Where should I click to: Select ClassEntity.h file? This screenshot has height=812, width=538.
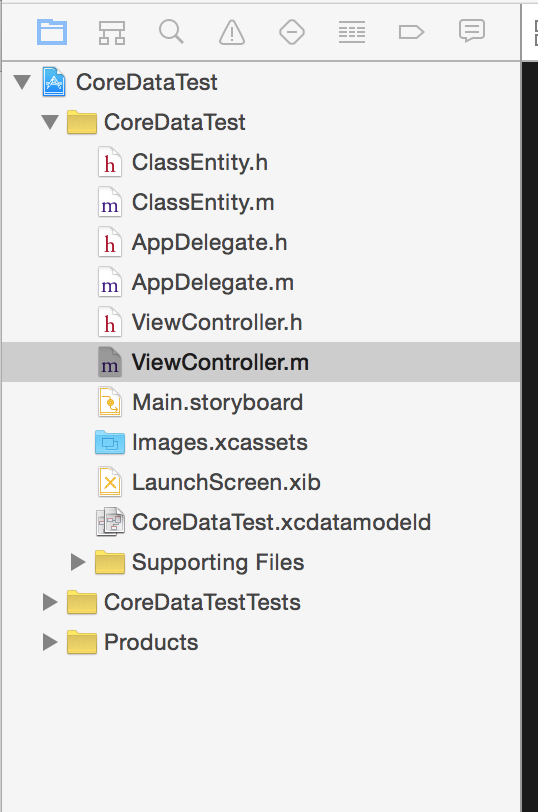(199, 163)
